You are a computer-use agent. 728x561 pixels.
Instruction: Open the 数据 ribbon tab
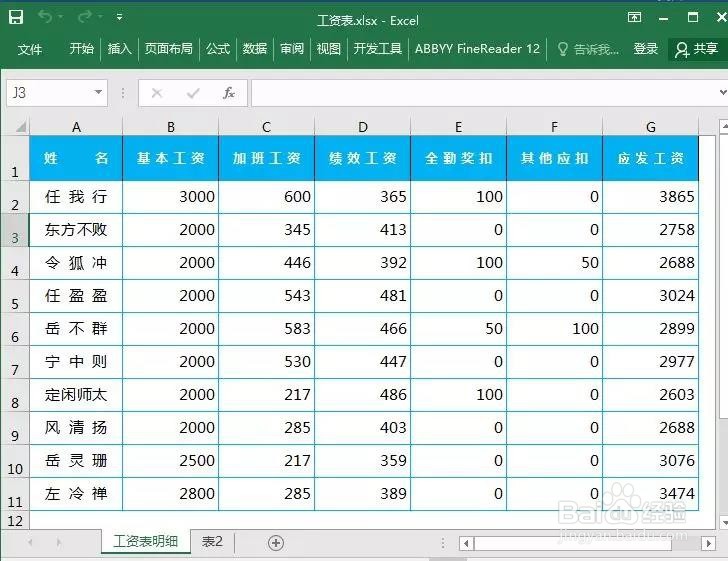254,49
